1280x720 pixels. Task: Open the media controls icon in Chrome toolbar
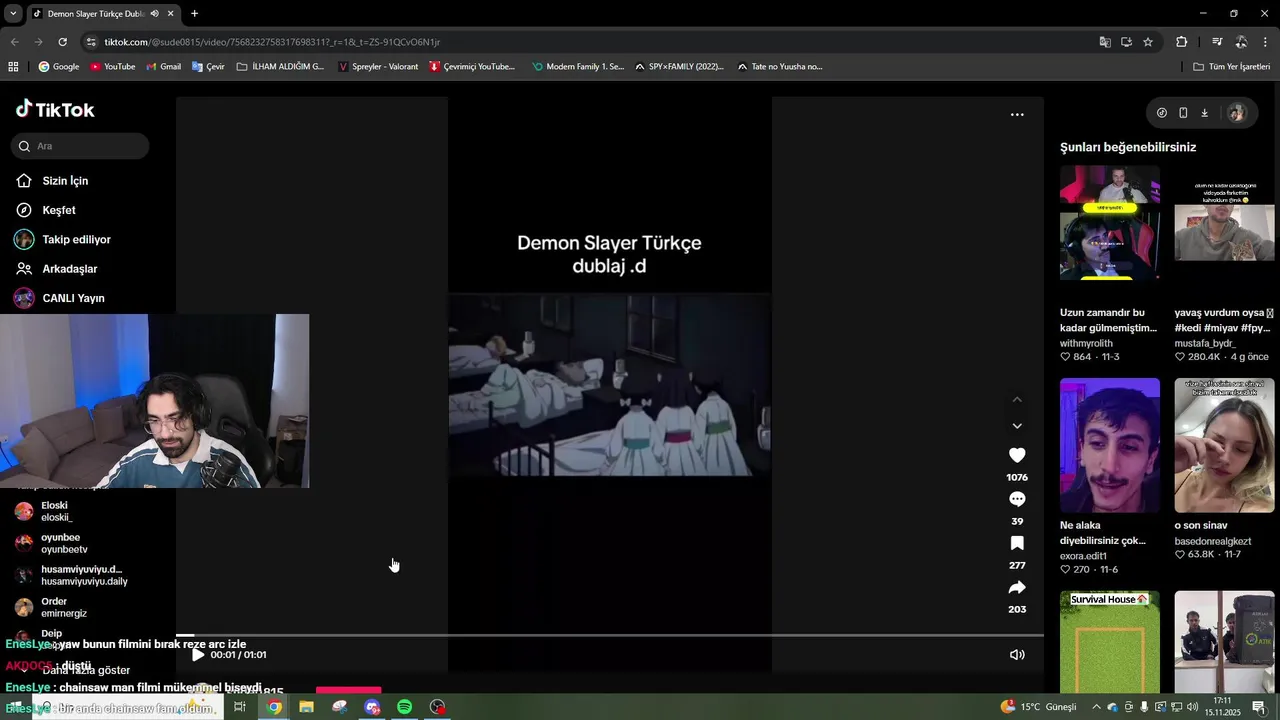point(1217,42)
